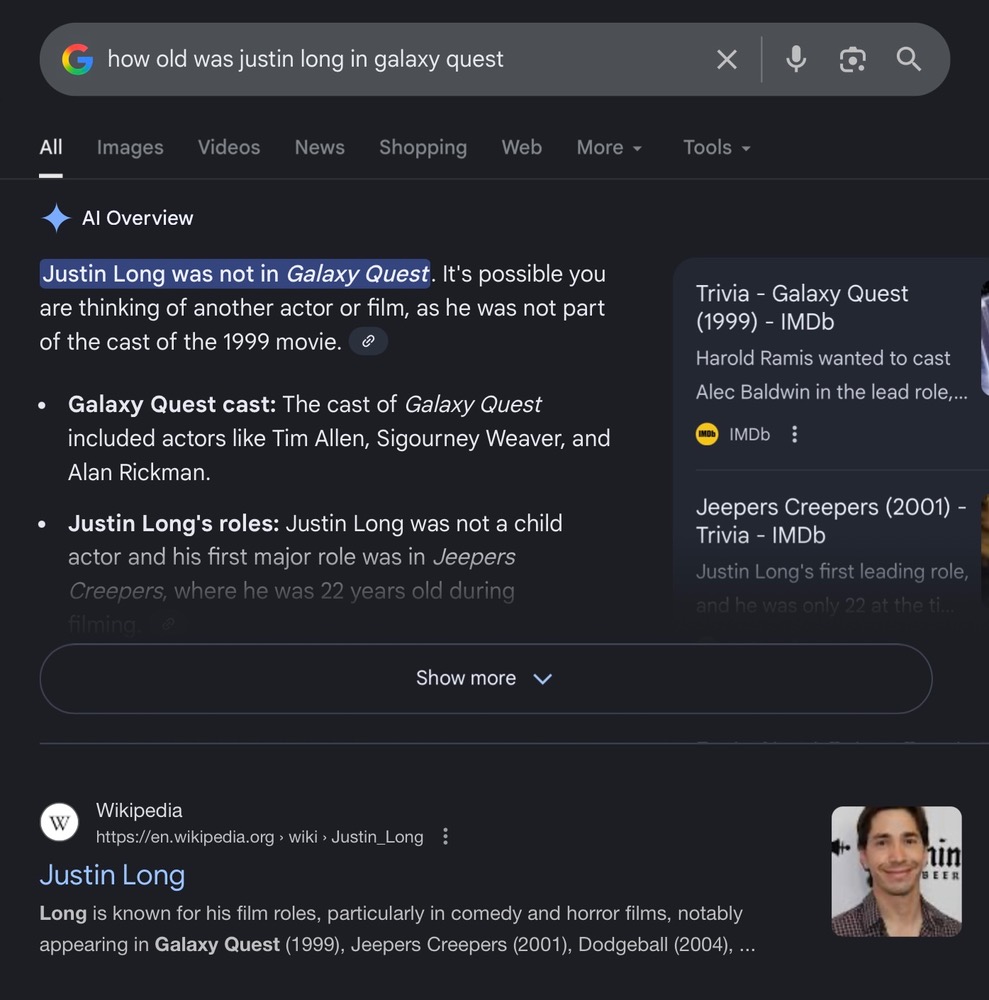The height and width of the screenshot is (1000, 989).
Task: Click the Justin Long photo thumbnail
Action: [896, 871]
